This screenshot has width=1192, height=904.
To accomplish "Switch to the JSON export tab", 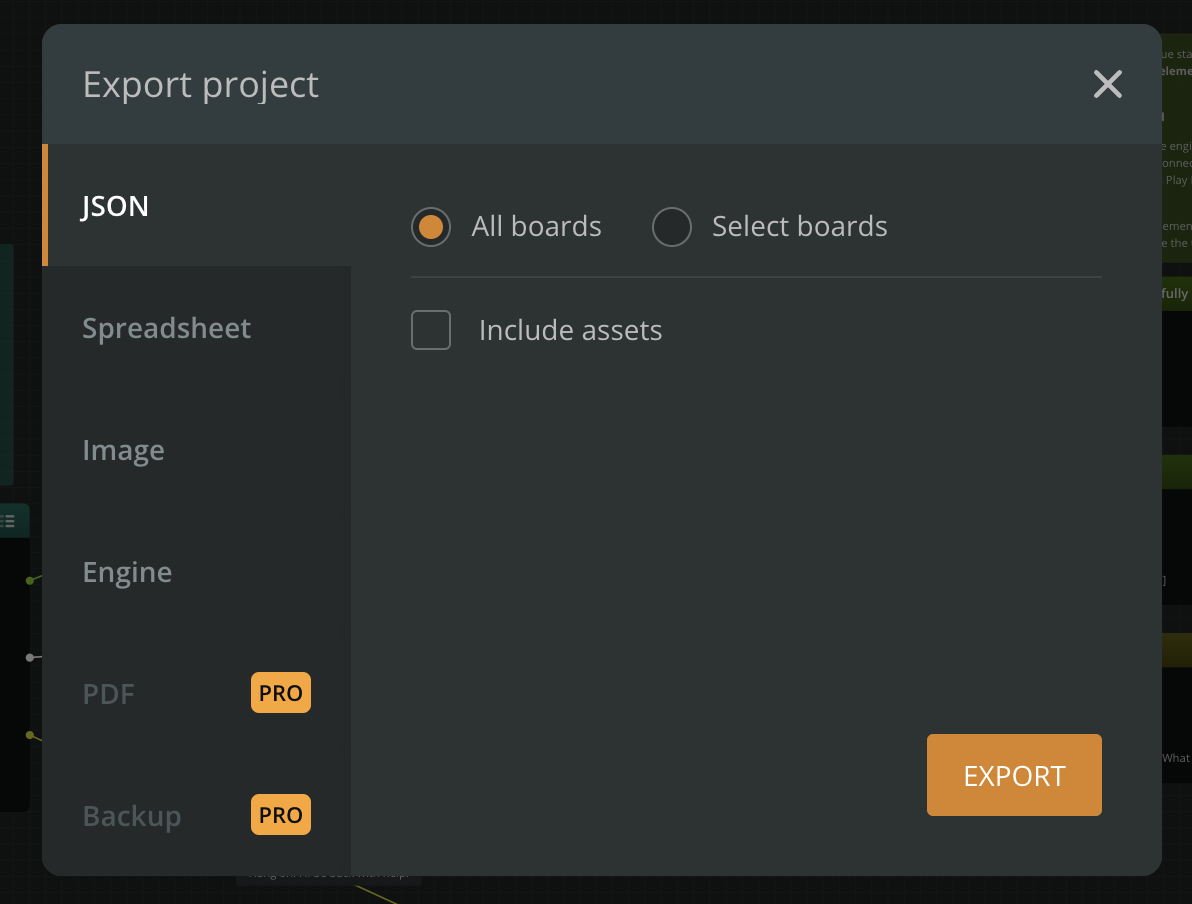I will (x=116, y=206).
